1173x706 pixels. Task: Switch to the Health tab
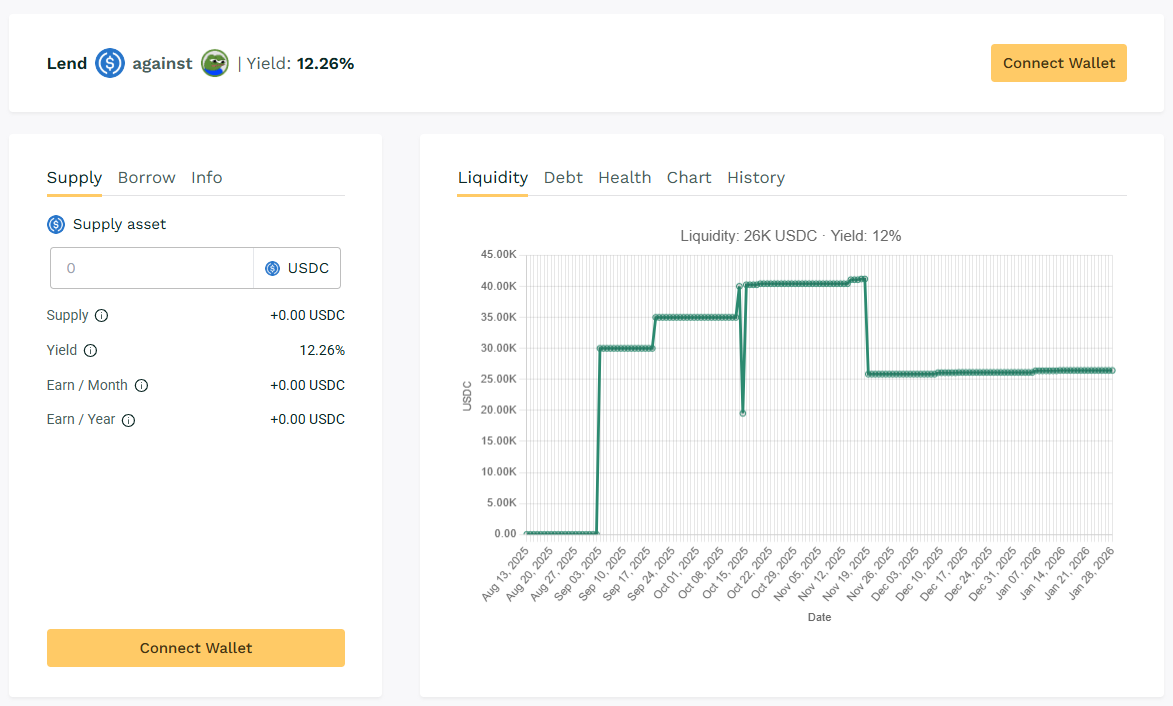(x=624, y=178)
